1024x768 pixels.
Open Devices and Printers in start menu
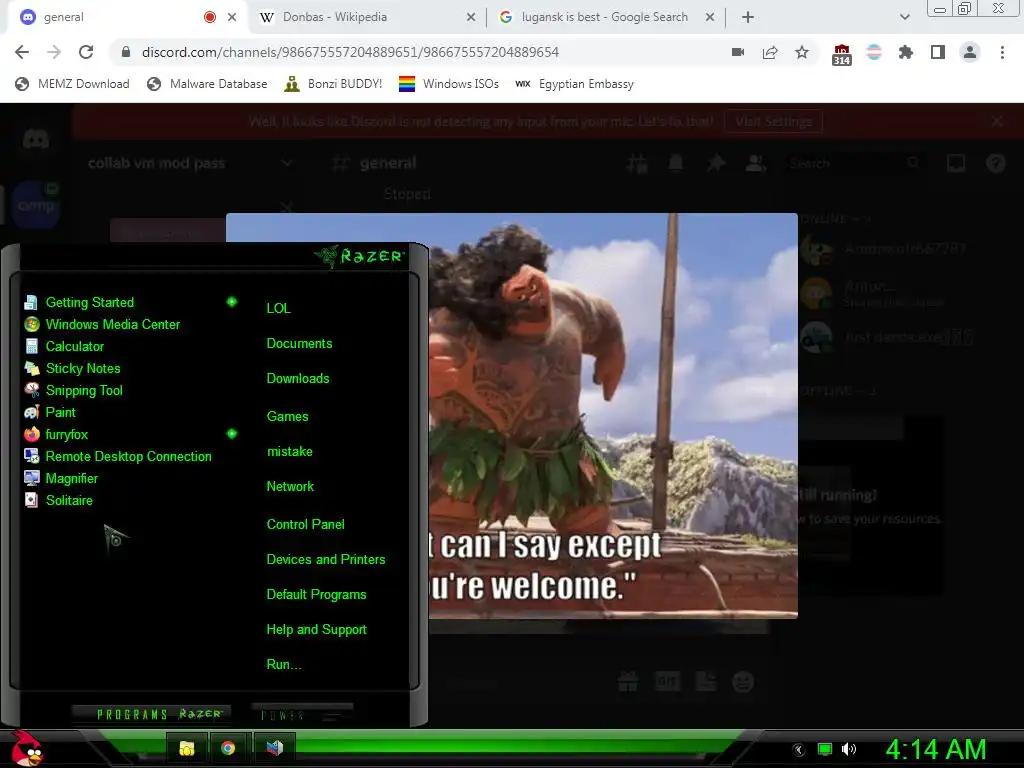tap(326, 560)
